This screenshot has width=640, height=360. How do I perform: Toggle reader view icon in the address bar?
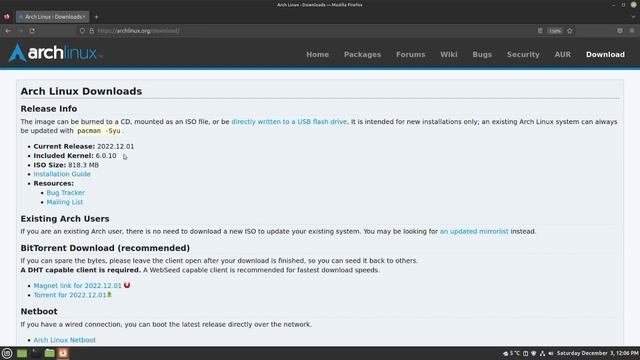click(540, 31)
